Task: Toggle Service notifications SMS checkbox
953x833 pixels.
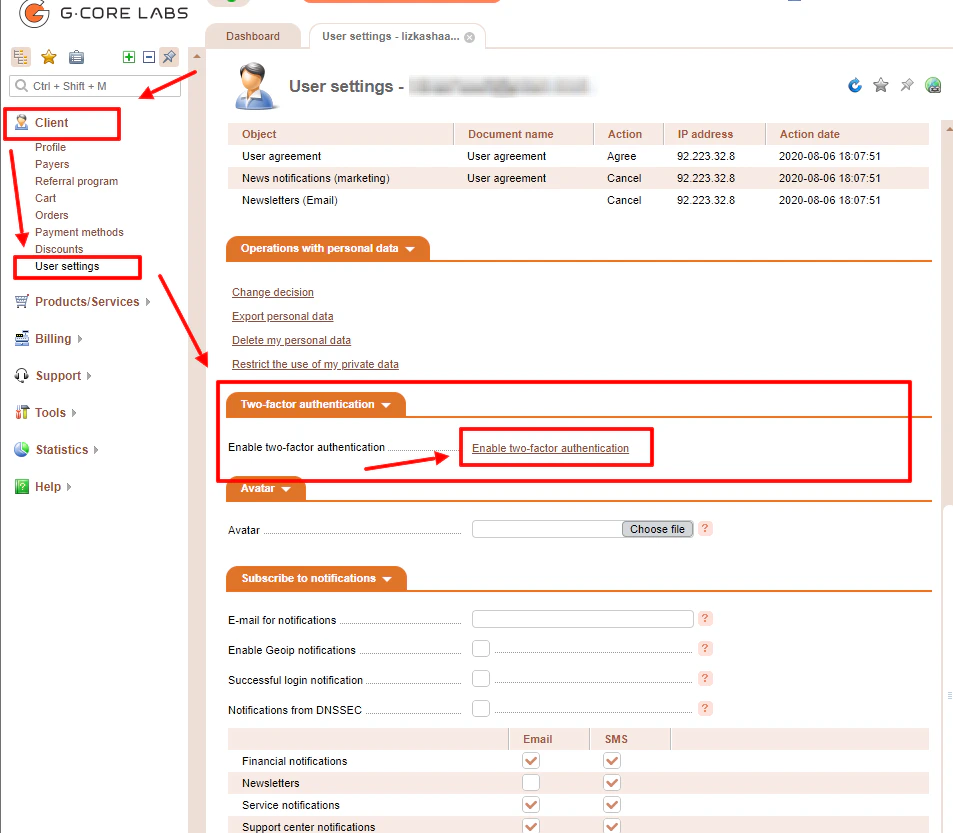Action: point(612,804)
